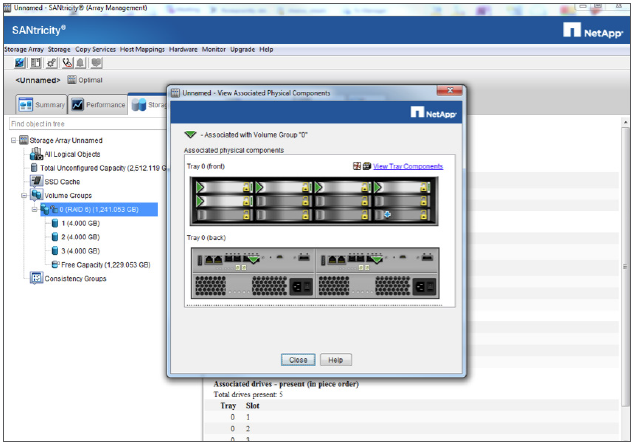This screenshot has width=635, height=446.
Task: Click the Consistency Groups icon in tree
Action: tap(36, 278)
